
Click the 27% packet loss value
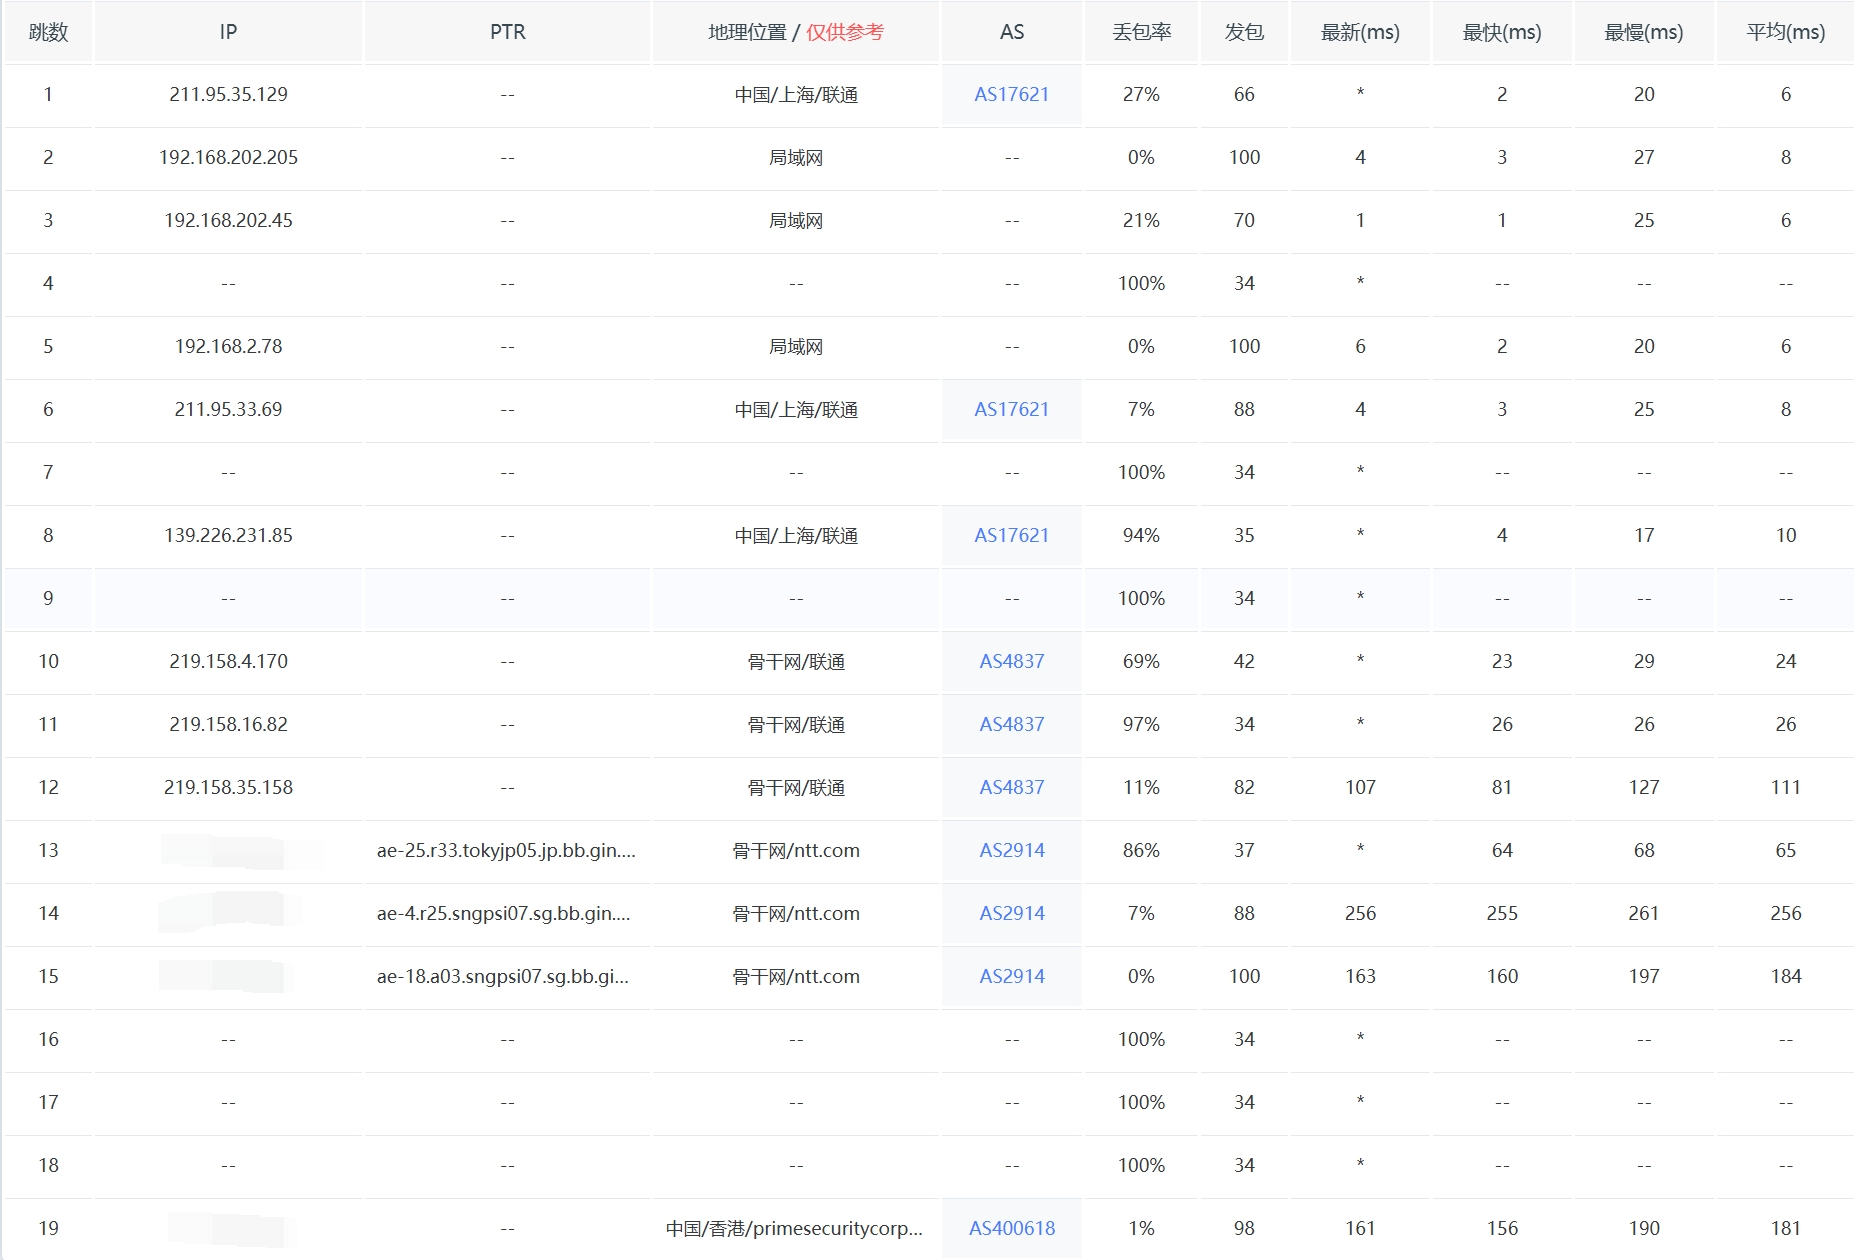click(1141, 94)
